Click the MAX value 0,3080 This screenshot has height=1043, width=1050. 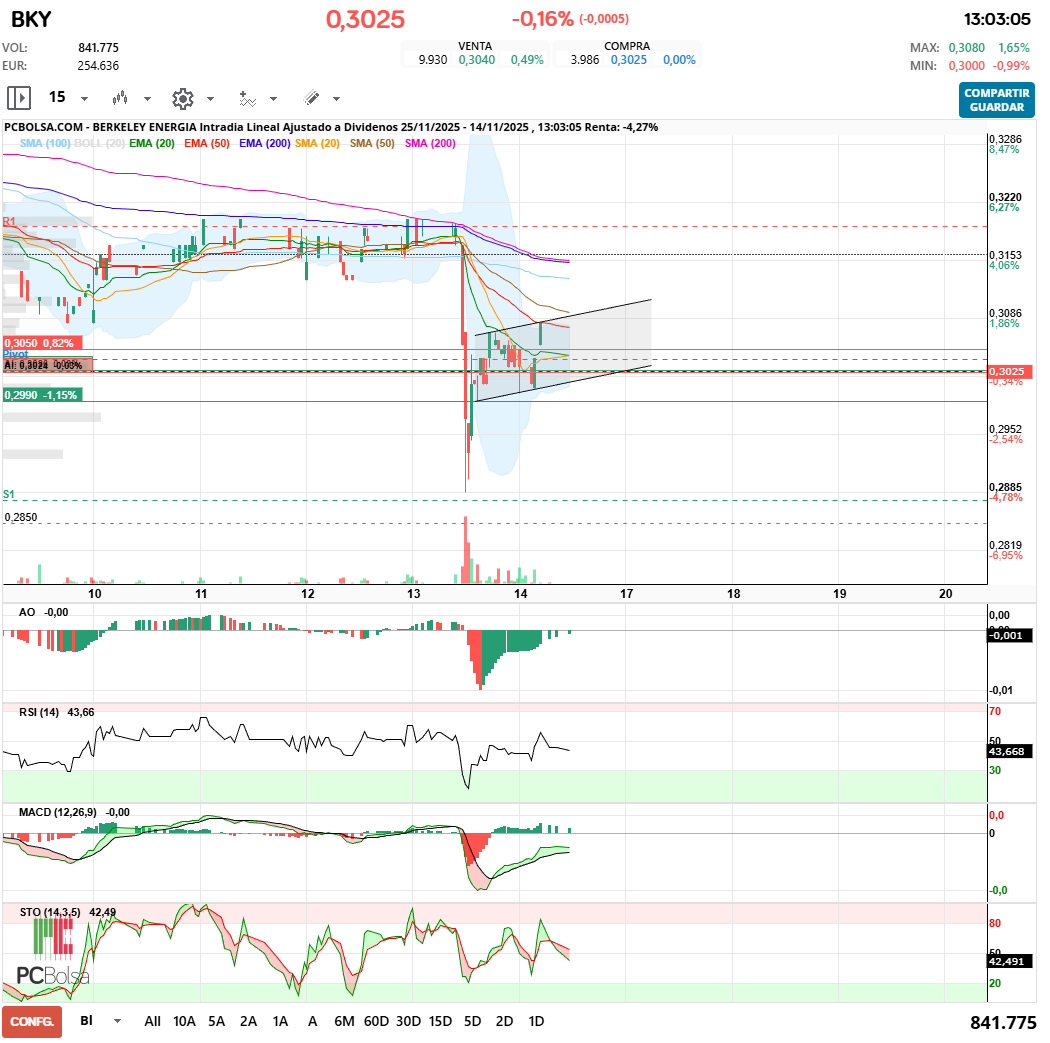pos(966,48)
